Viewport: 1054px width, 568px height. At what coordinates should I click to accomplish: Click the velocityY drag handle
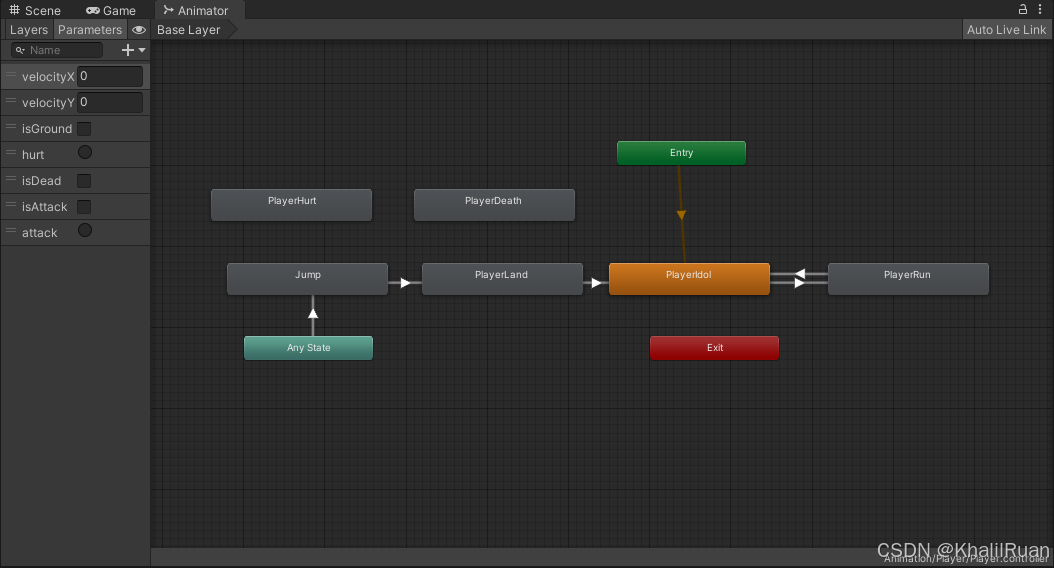coord(11,101)
